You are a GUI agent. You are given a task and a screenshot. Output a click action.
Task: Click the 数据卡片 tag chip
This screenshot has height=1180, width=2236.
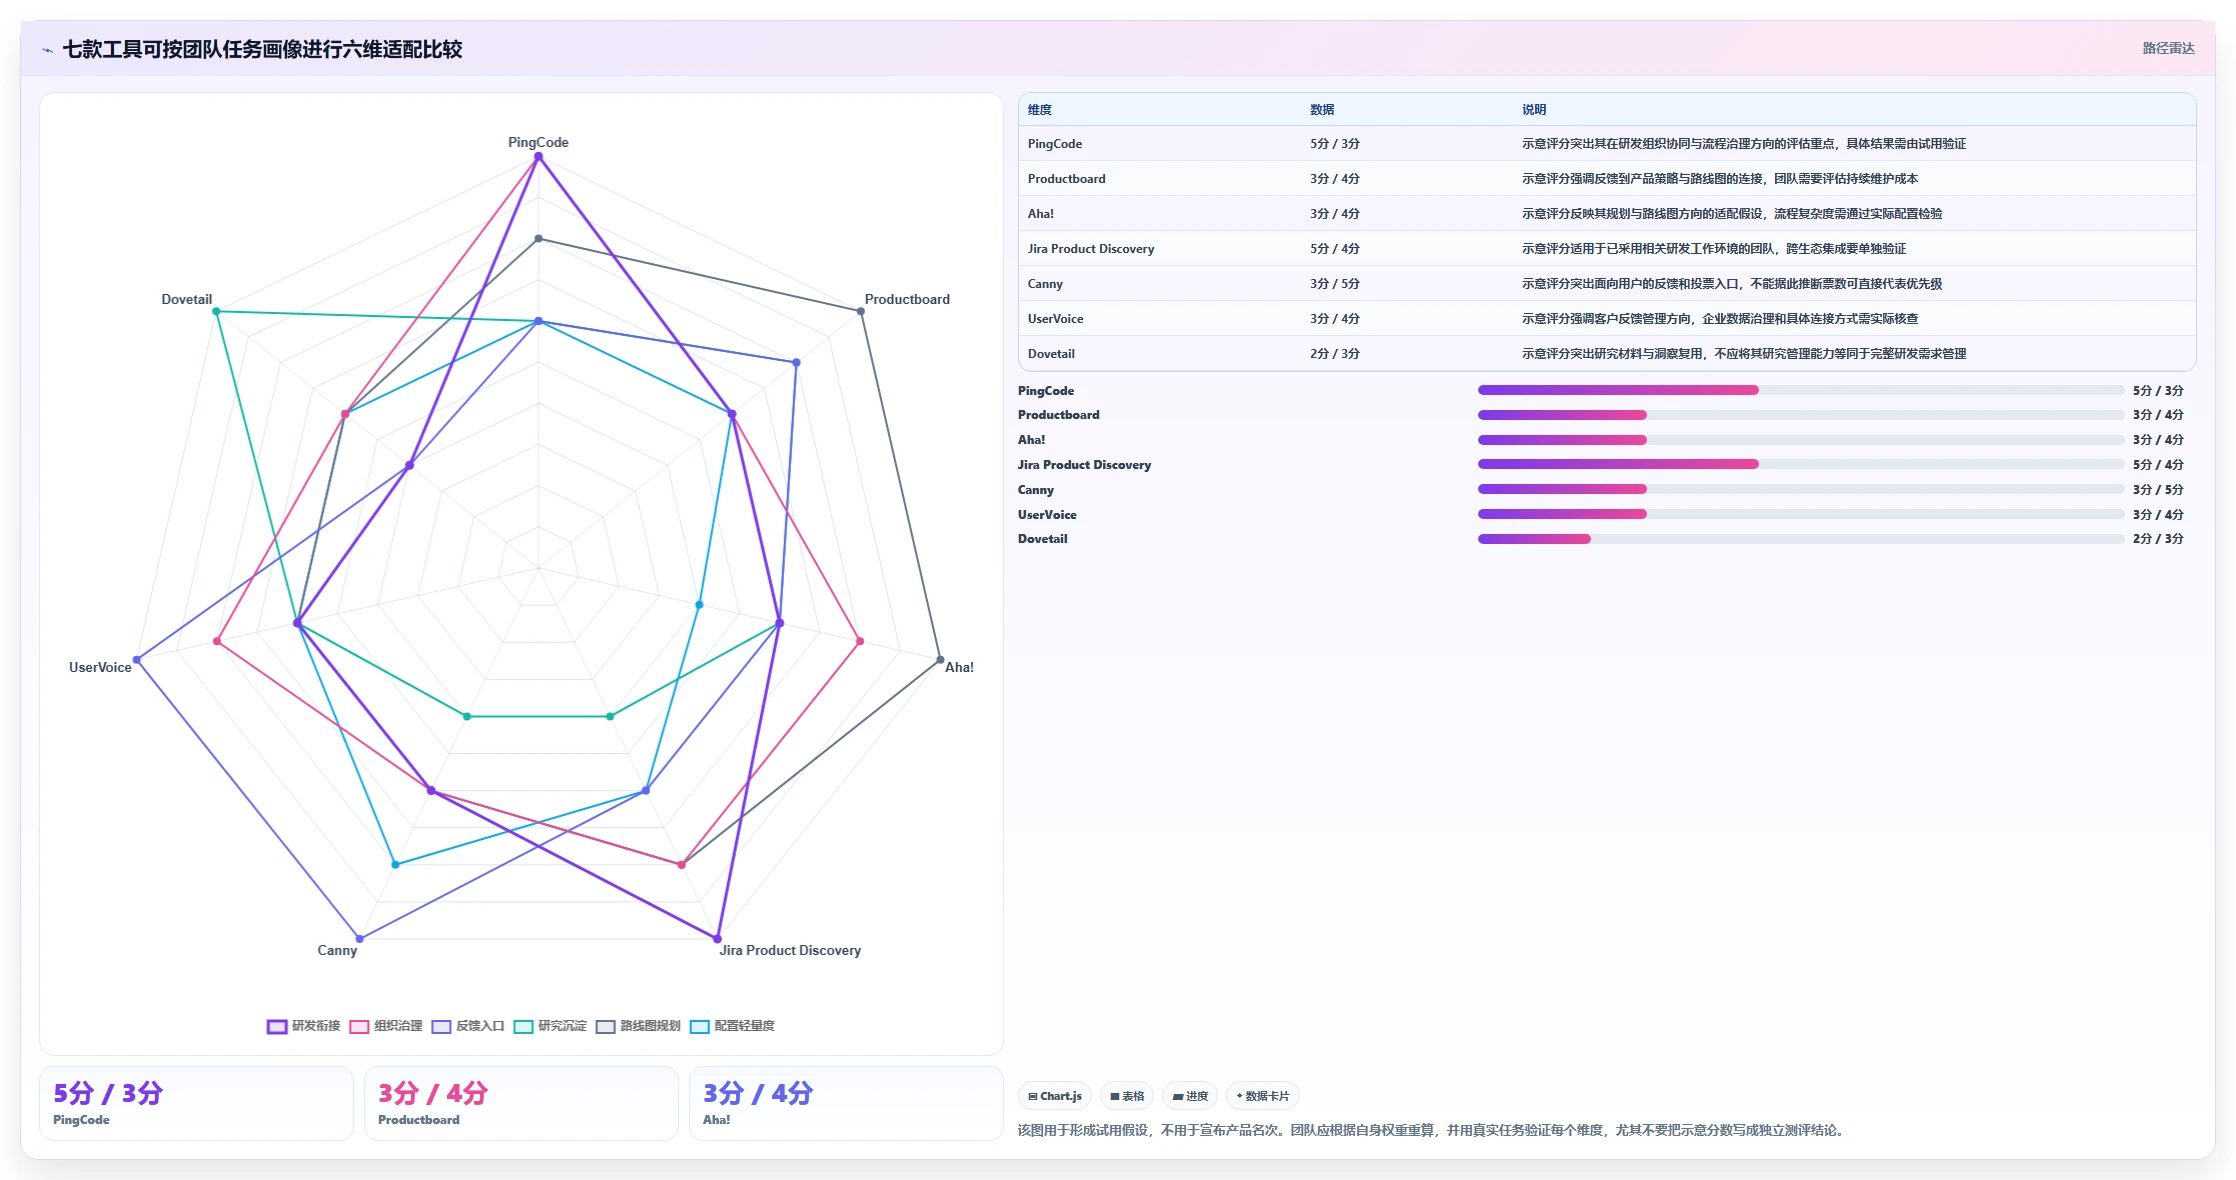pos(1263,1096)
